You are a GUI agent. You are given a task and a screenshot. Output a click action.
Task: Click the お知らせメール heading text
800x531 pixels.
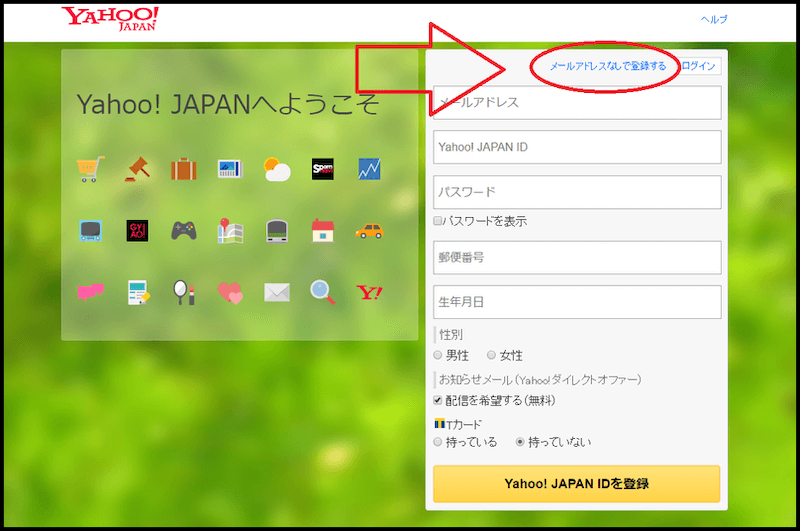coord(540,380)
